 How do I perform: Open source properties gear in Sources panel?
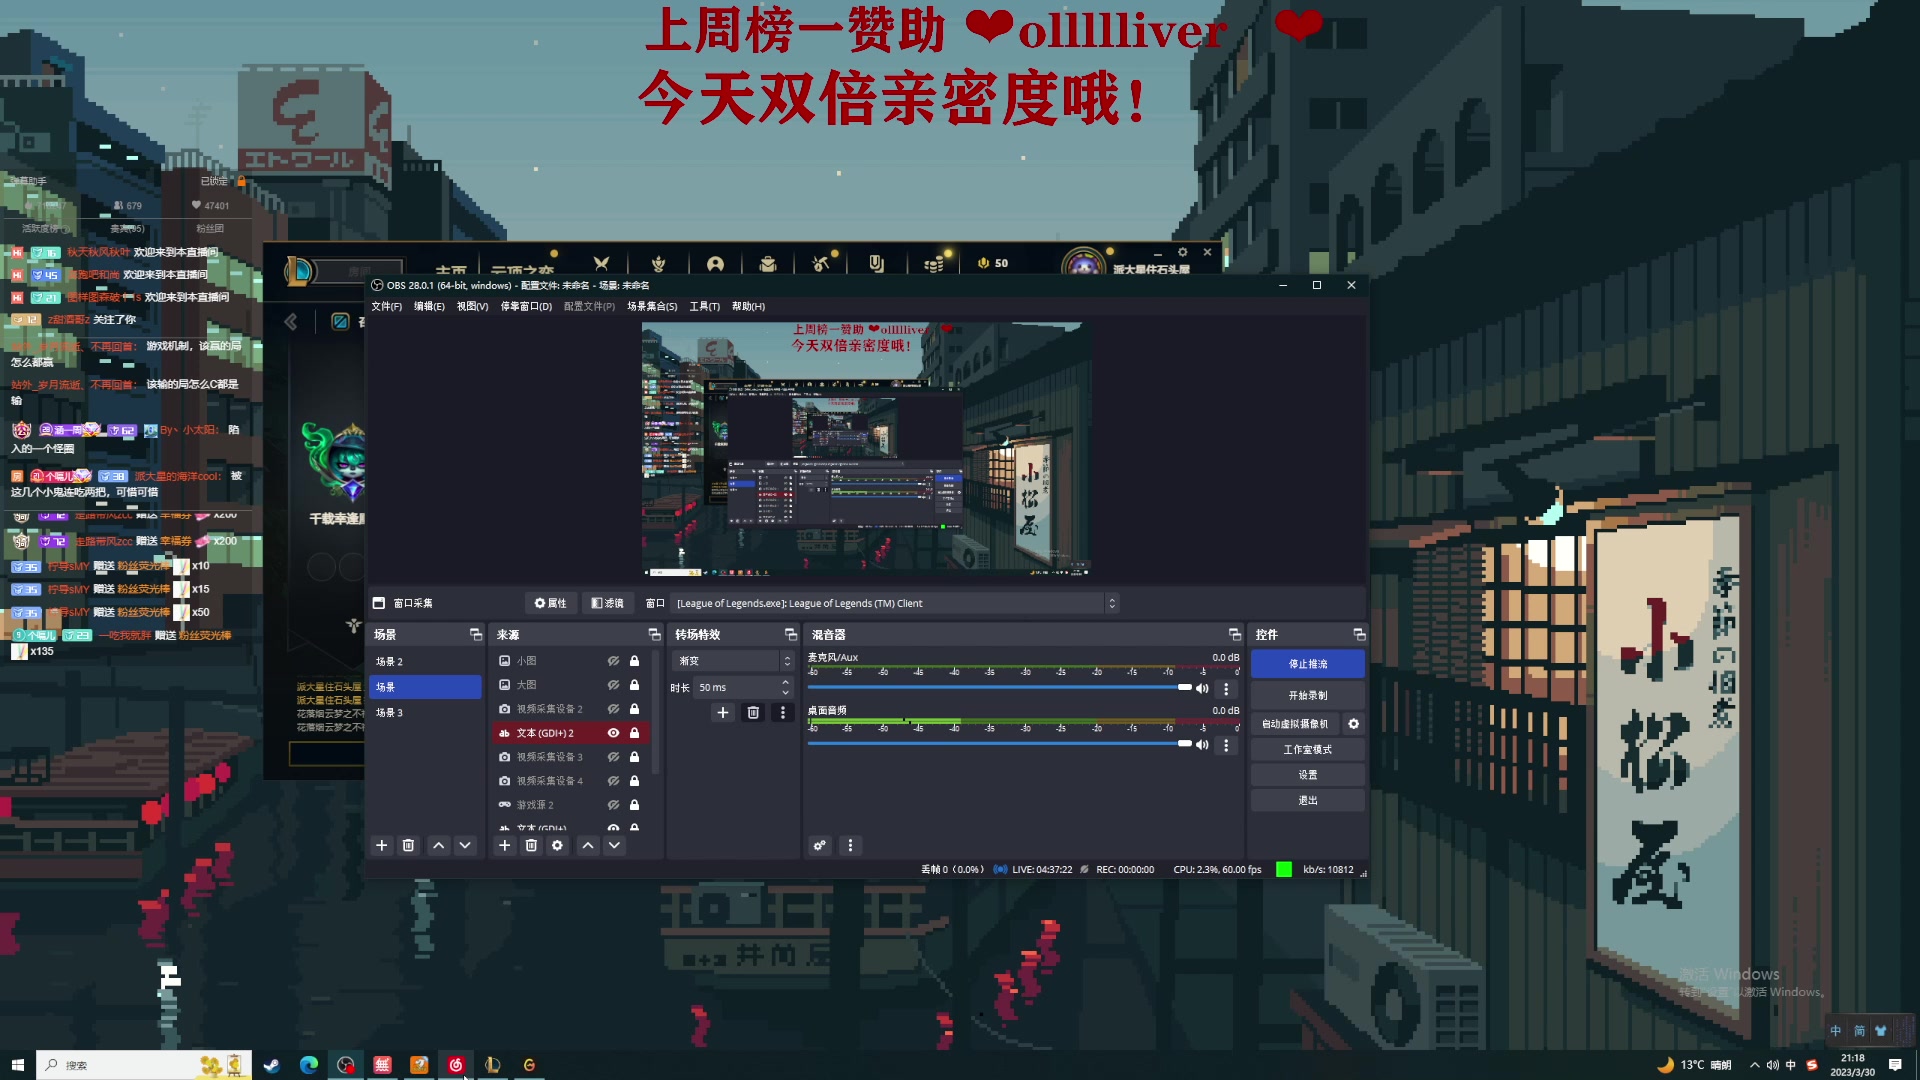pyautogui.click(x=557, y=846)
